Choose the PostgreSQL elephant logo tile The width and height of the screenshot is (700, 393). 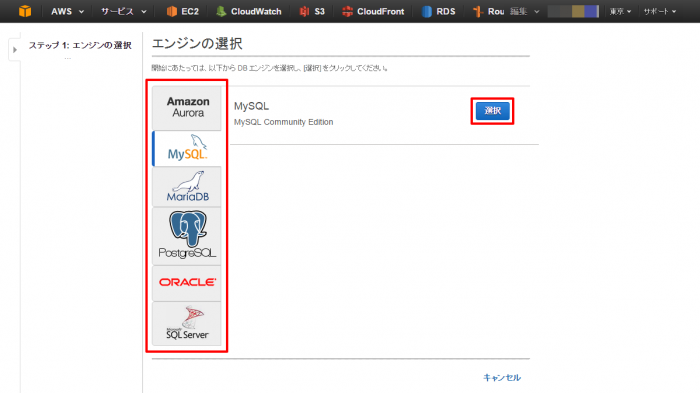187,236
